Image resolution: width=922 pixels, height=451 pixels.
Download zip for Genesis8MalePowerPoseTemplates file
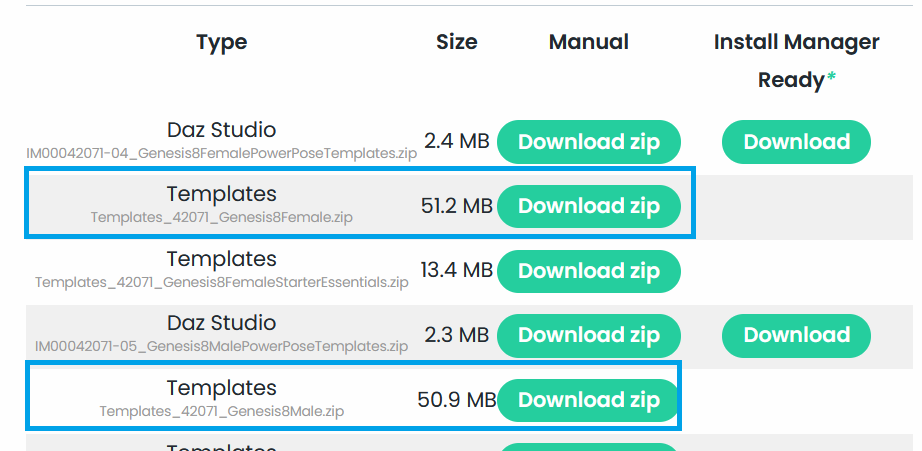tap(588, 335)
